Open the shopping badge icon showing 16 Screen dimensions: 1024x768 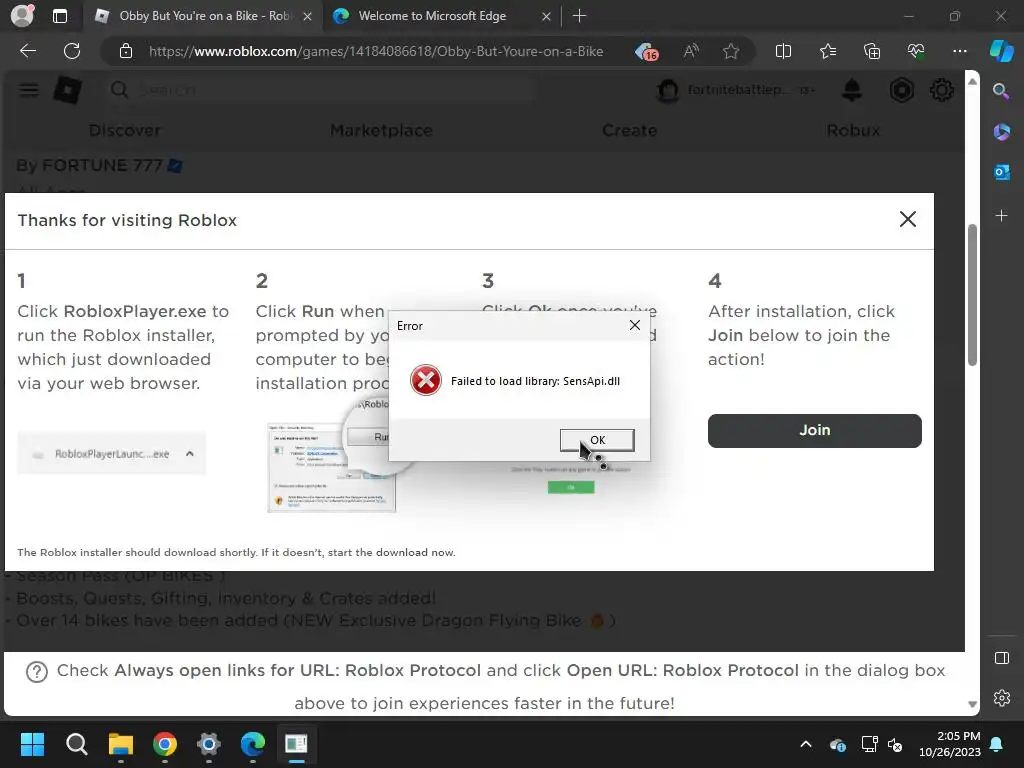[x=647, y=51]
